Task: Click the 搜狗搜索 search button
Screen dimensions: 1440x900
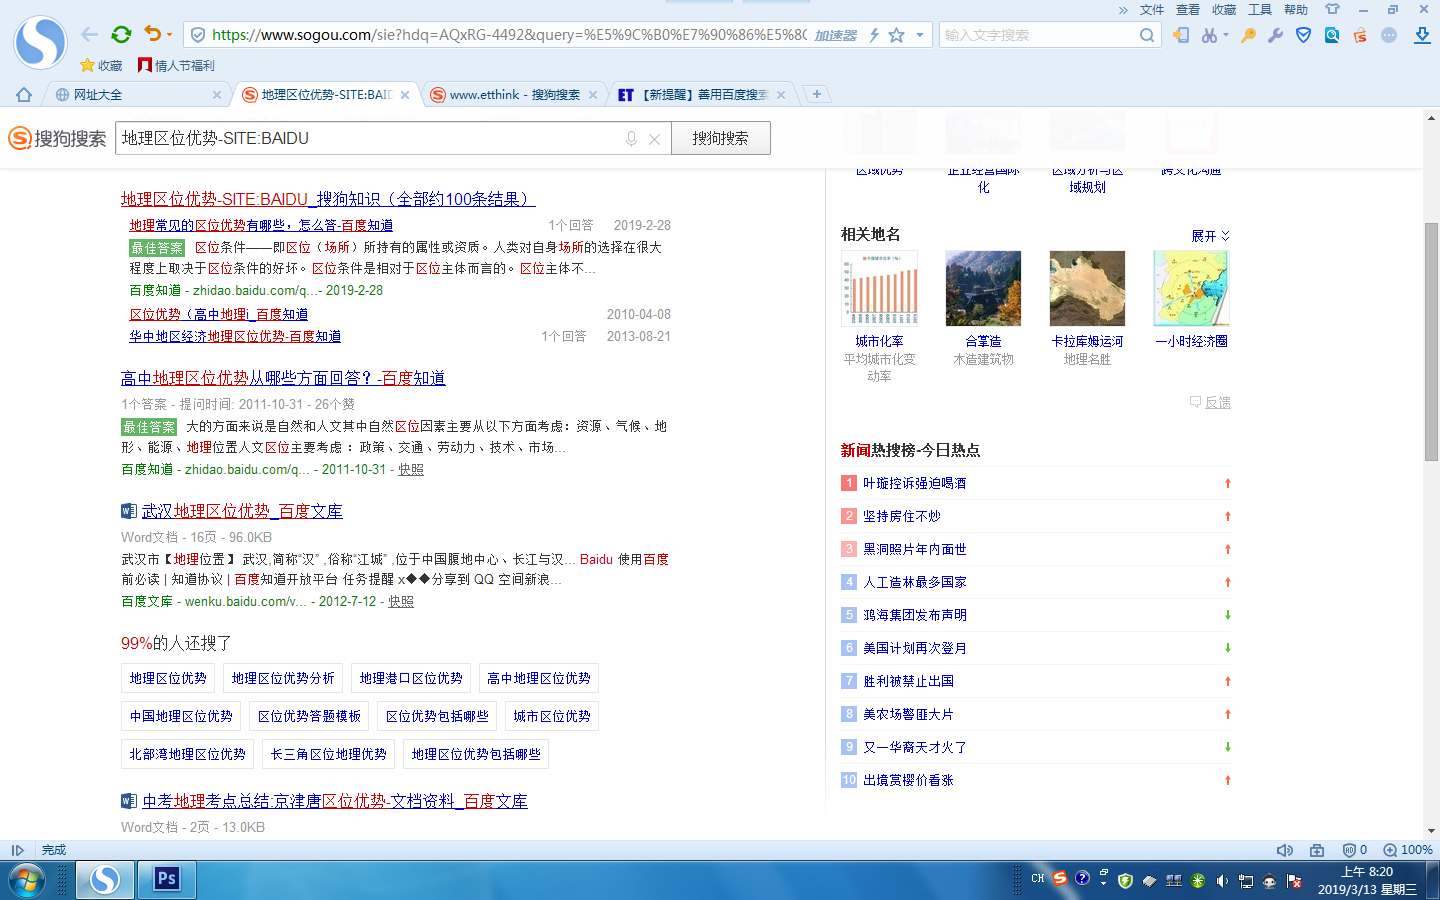Action: (720, 138)
